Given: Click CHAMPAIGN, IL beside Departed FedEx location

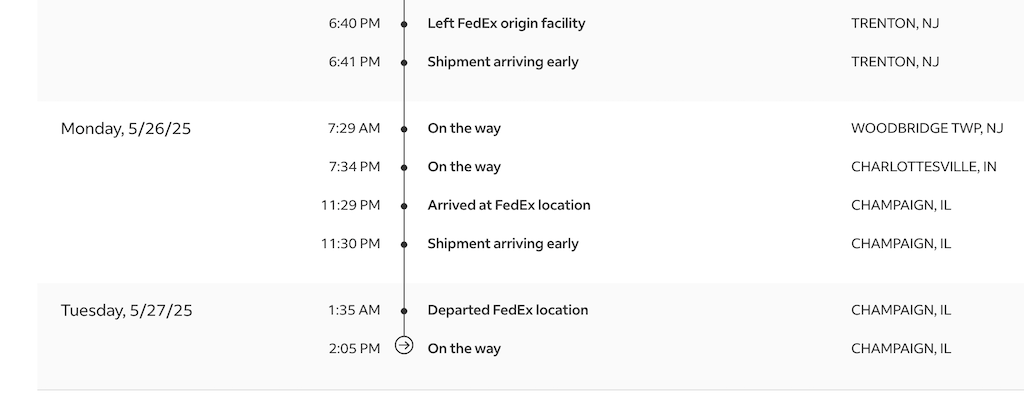Looking at the screenshot, I should coord(901,310).
